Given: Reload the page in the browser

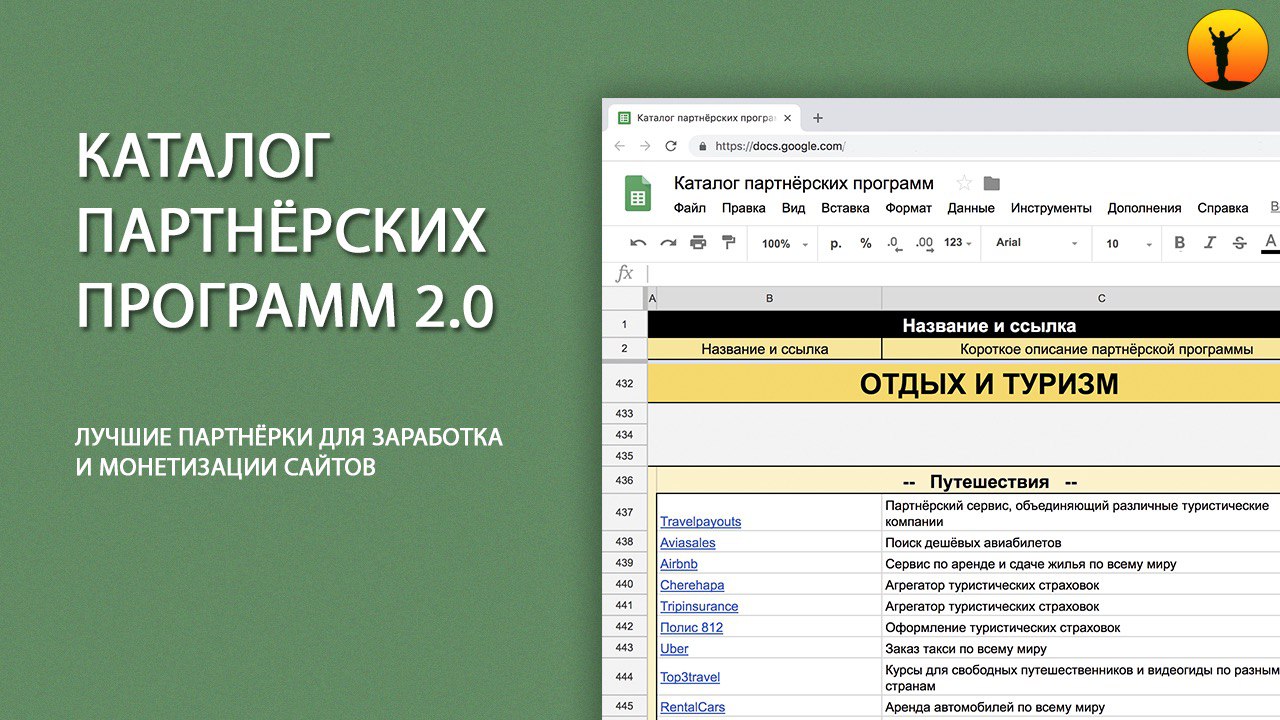Looking at the screenshot, I should [x=671, y=146].
